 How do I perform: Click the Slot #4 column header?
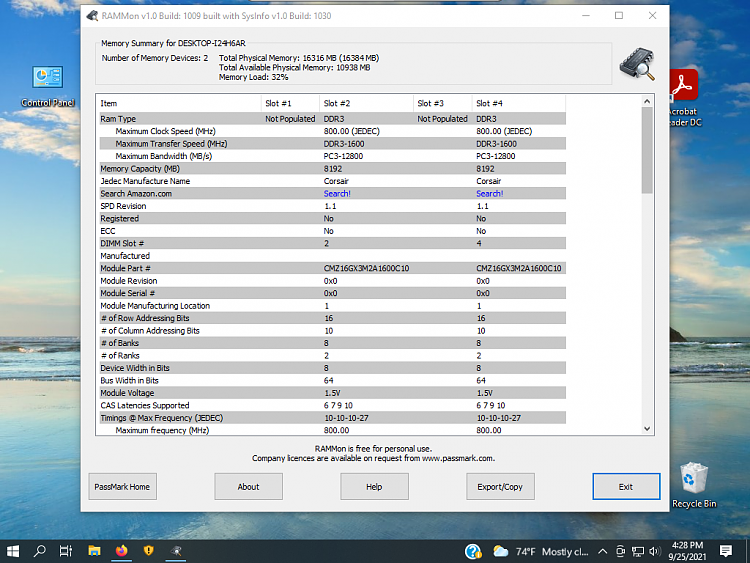coord(519,103)
